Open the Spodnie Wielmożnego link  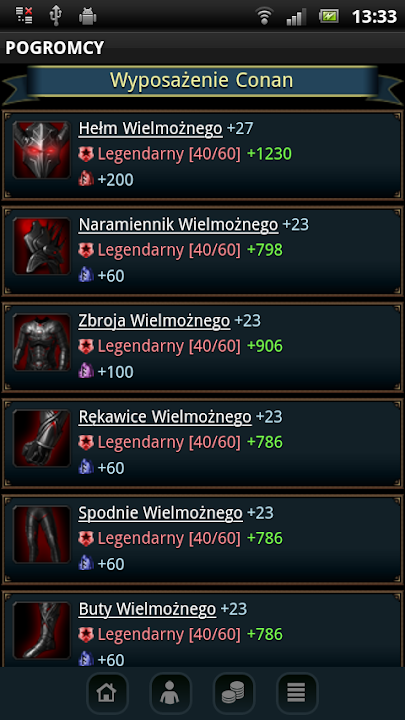click(x=161, y=513)
